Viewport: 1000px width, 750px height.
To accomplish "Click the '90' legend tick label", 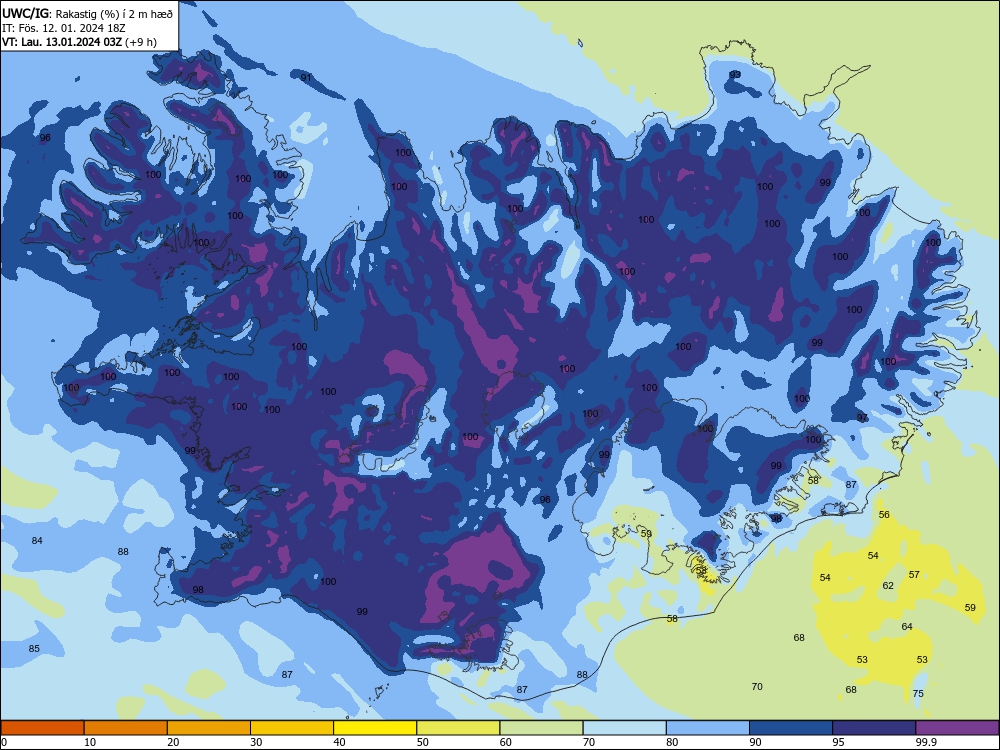I will [756, 742].
